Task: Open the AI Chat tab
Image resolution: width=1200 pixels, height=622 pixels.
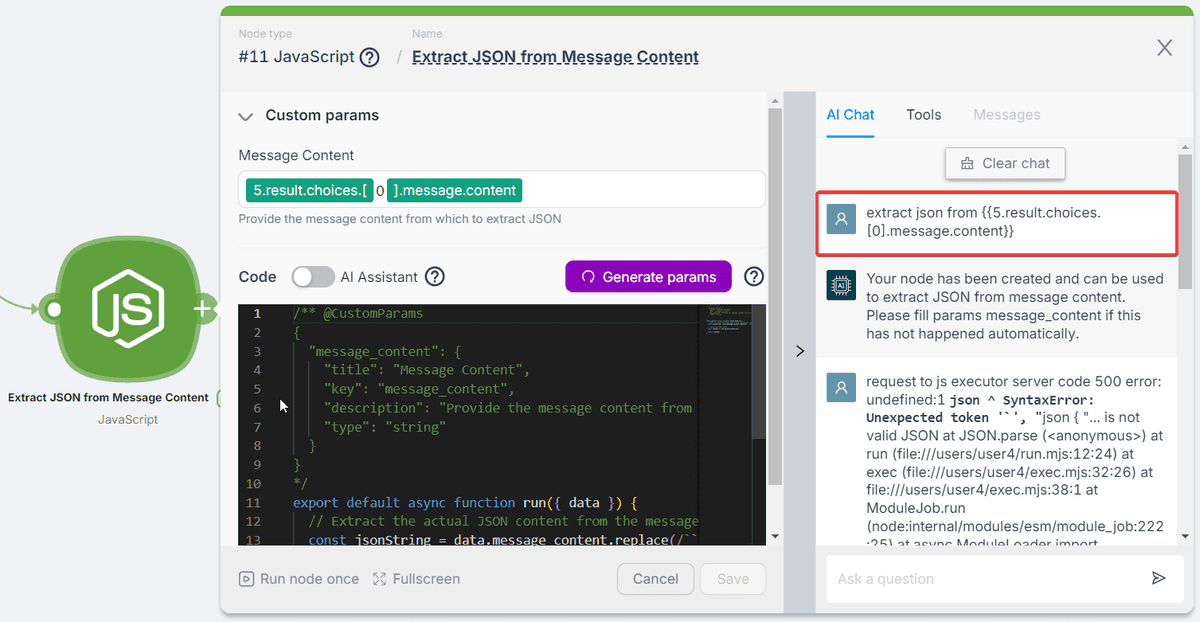Action: [x=850, y=115]
